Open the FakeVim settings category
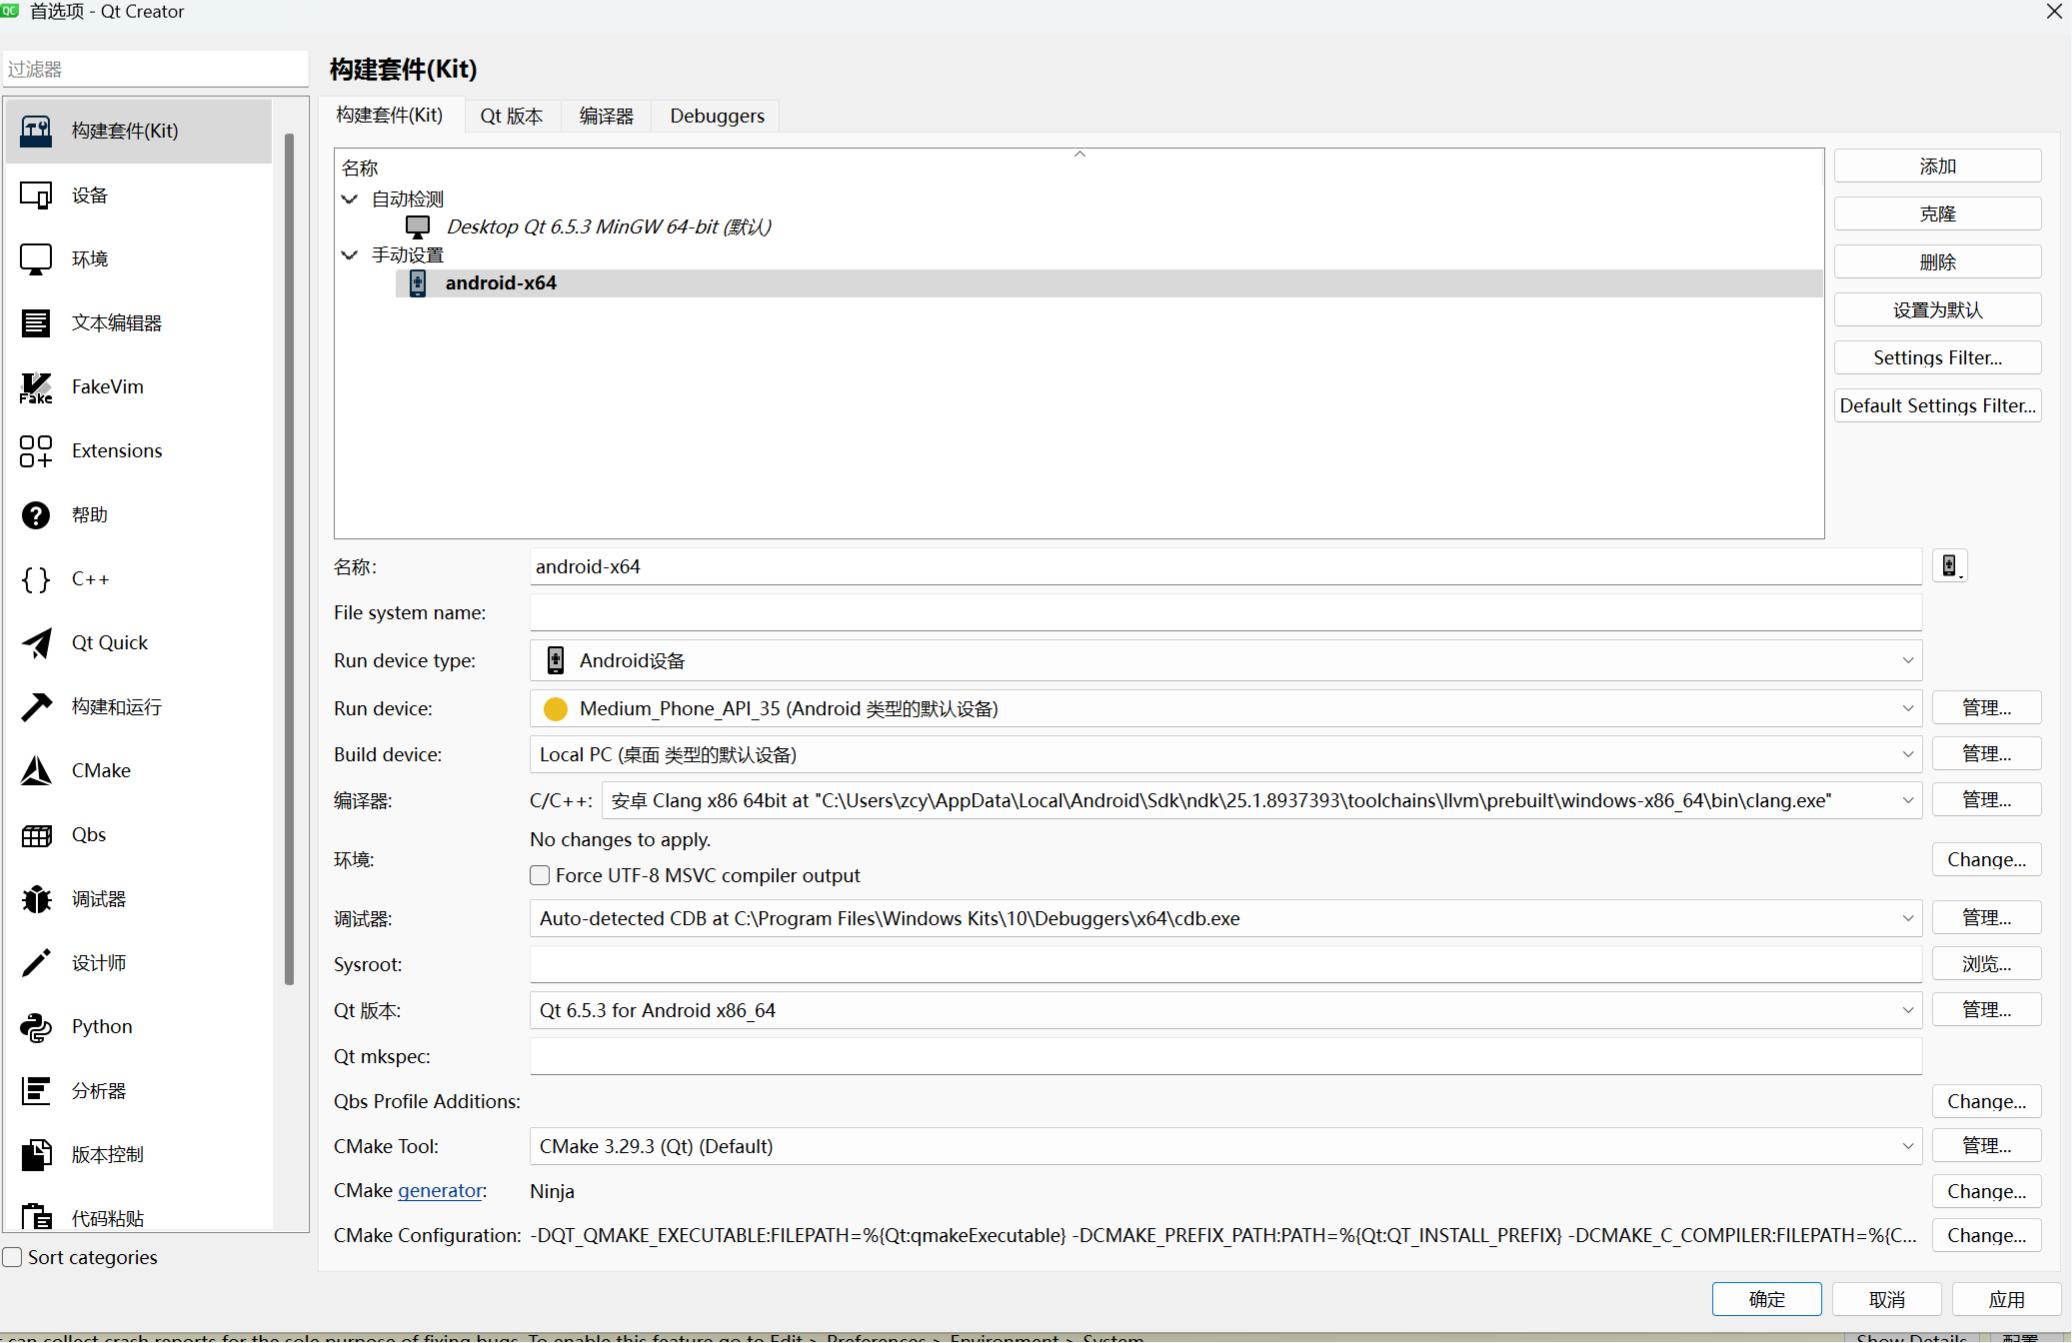Image resolution: width=2072 pixels, height=1343 pixels. [x=107, y=387]
